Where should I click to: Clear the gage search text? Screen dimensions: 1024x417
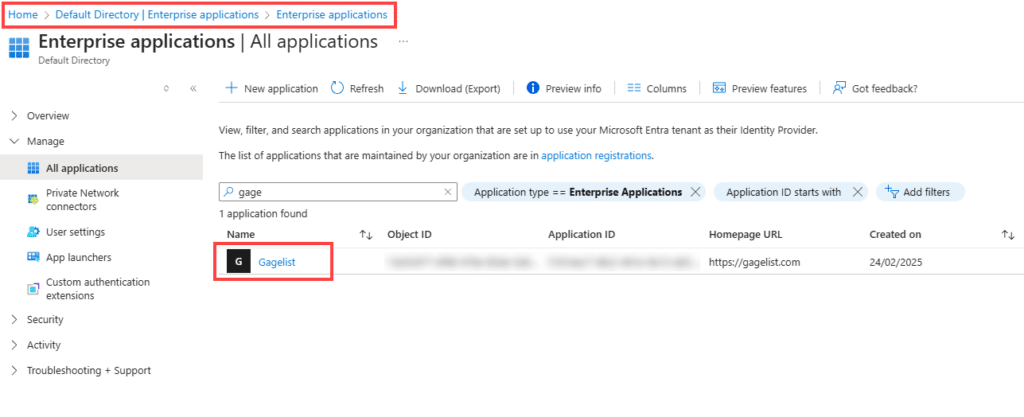447,192
